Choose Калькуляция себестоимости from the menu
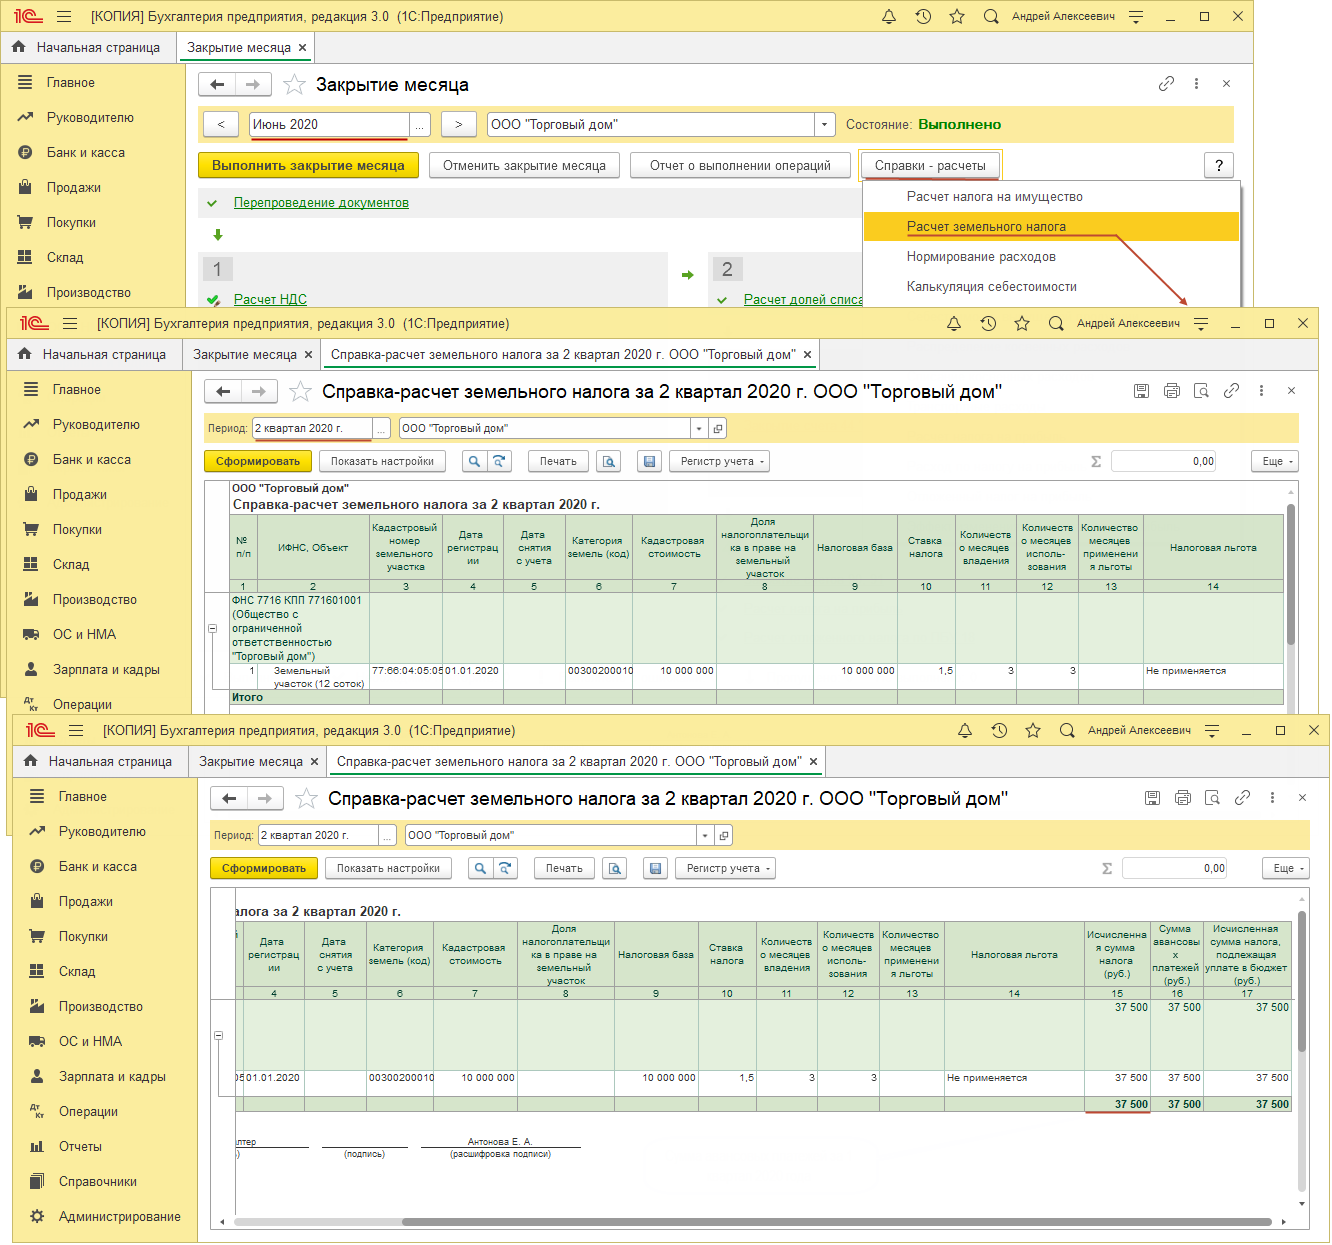This screenshot has height=1245, width=1332. [992, 287]
